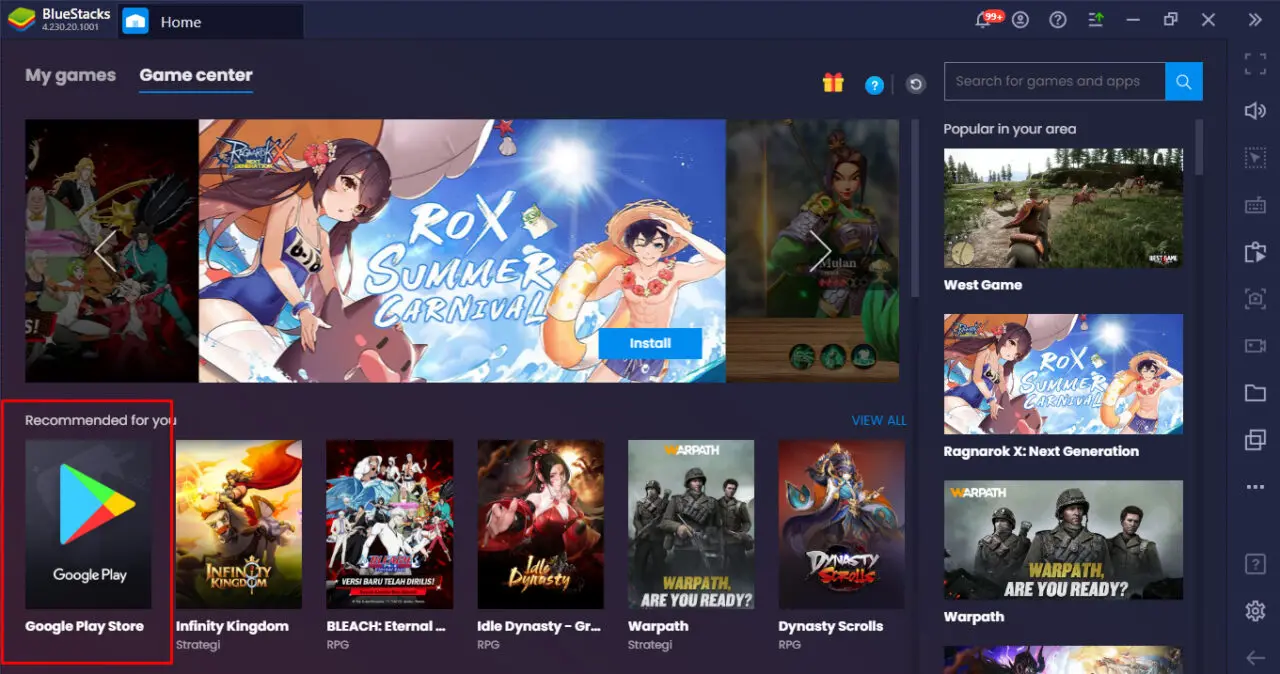This screenshot has width=1280, height=674.
Task: Click the Home tab icon in title bar
Action: point(135,21)
